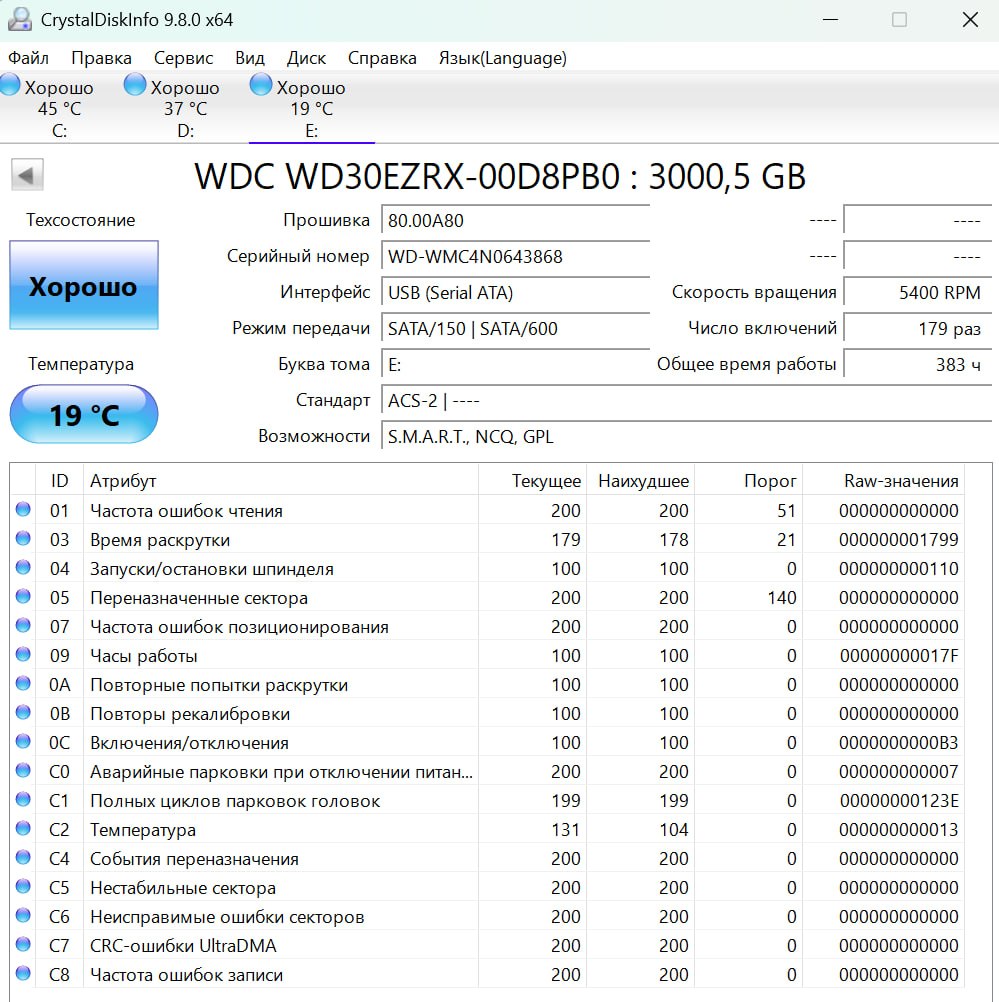Select the Частота ошибок чтения attribute name

tap(186, 511)
